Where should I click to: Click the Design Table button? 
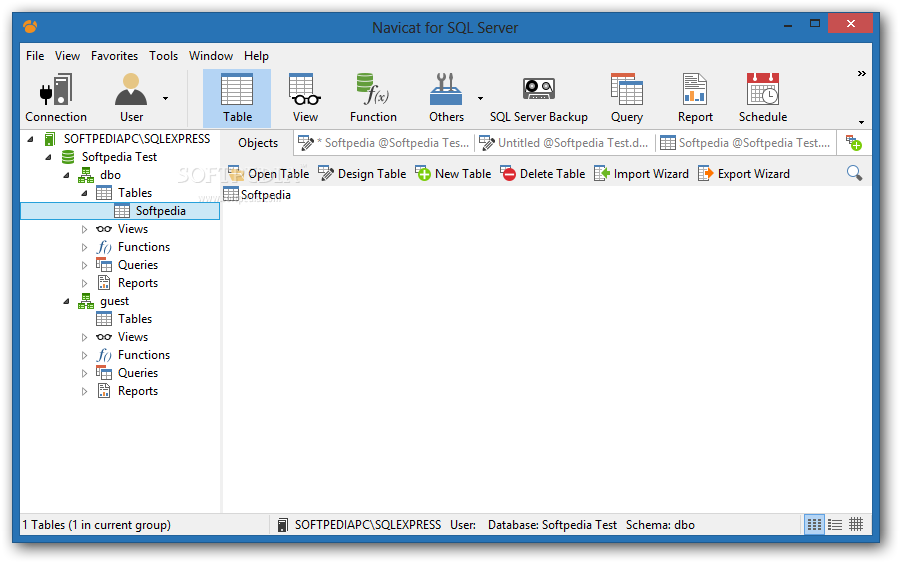coord(362,173)
